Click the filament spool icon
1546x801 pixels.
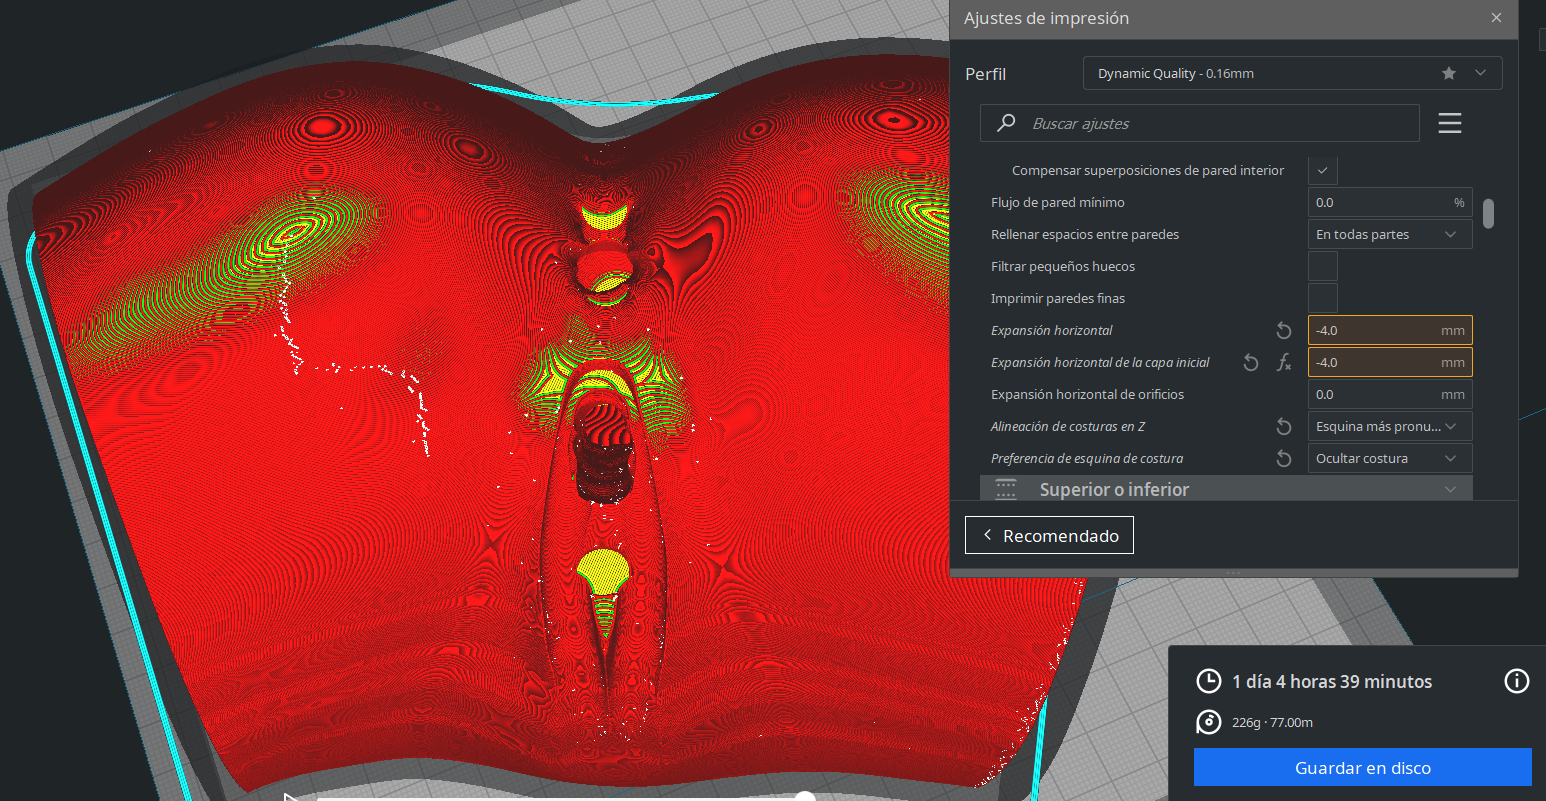click(1209, 722)
